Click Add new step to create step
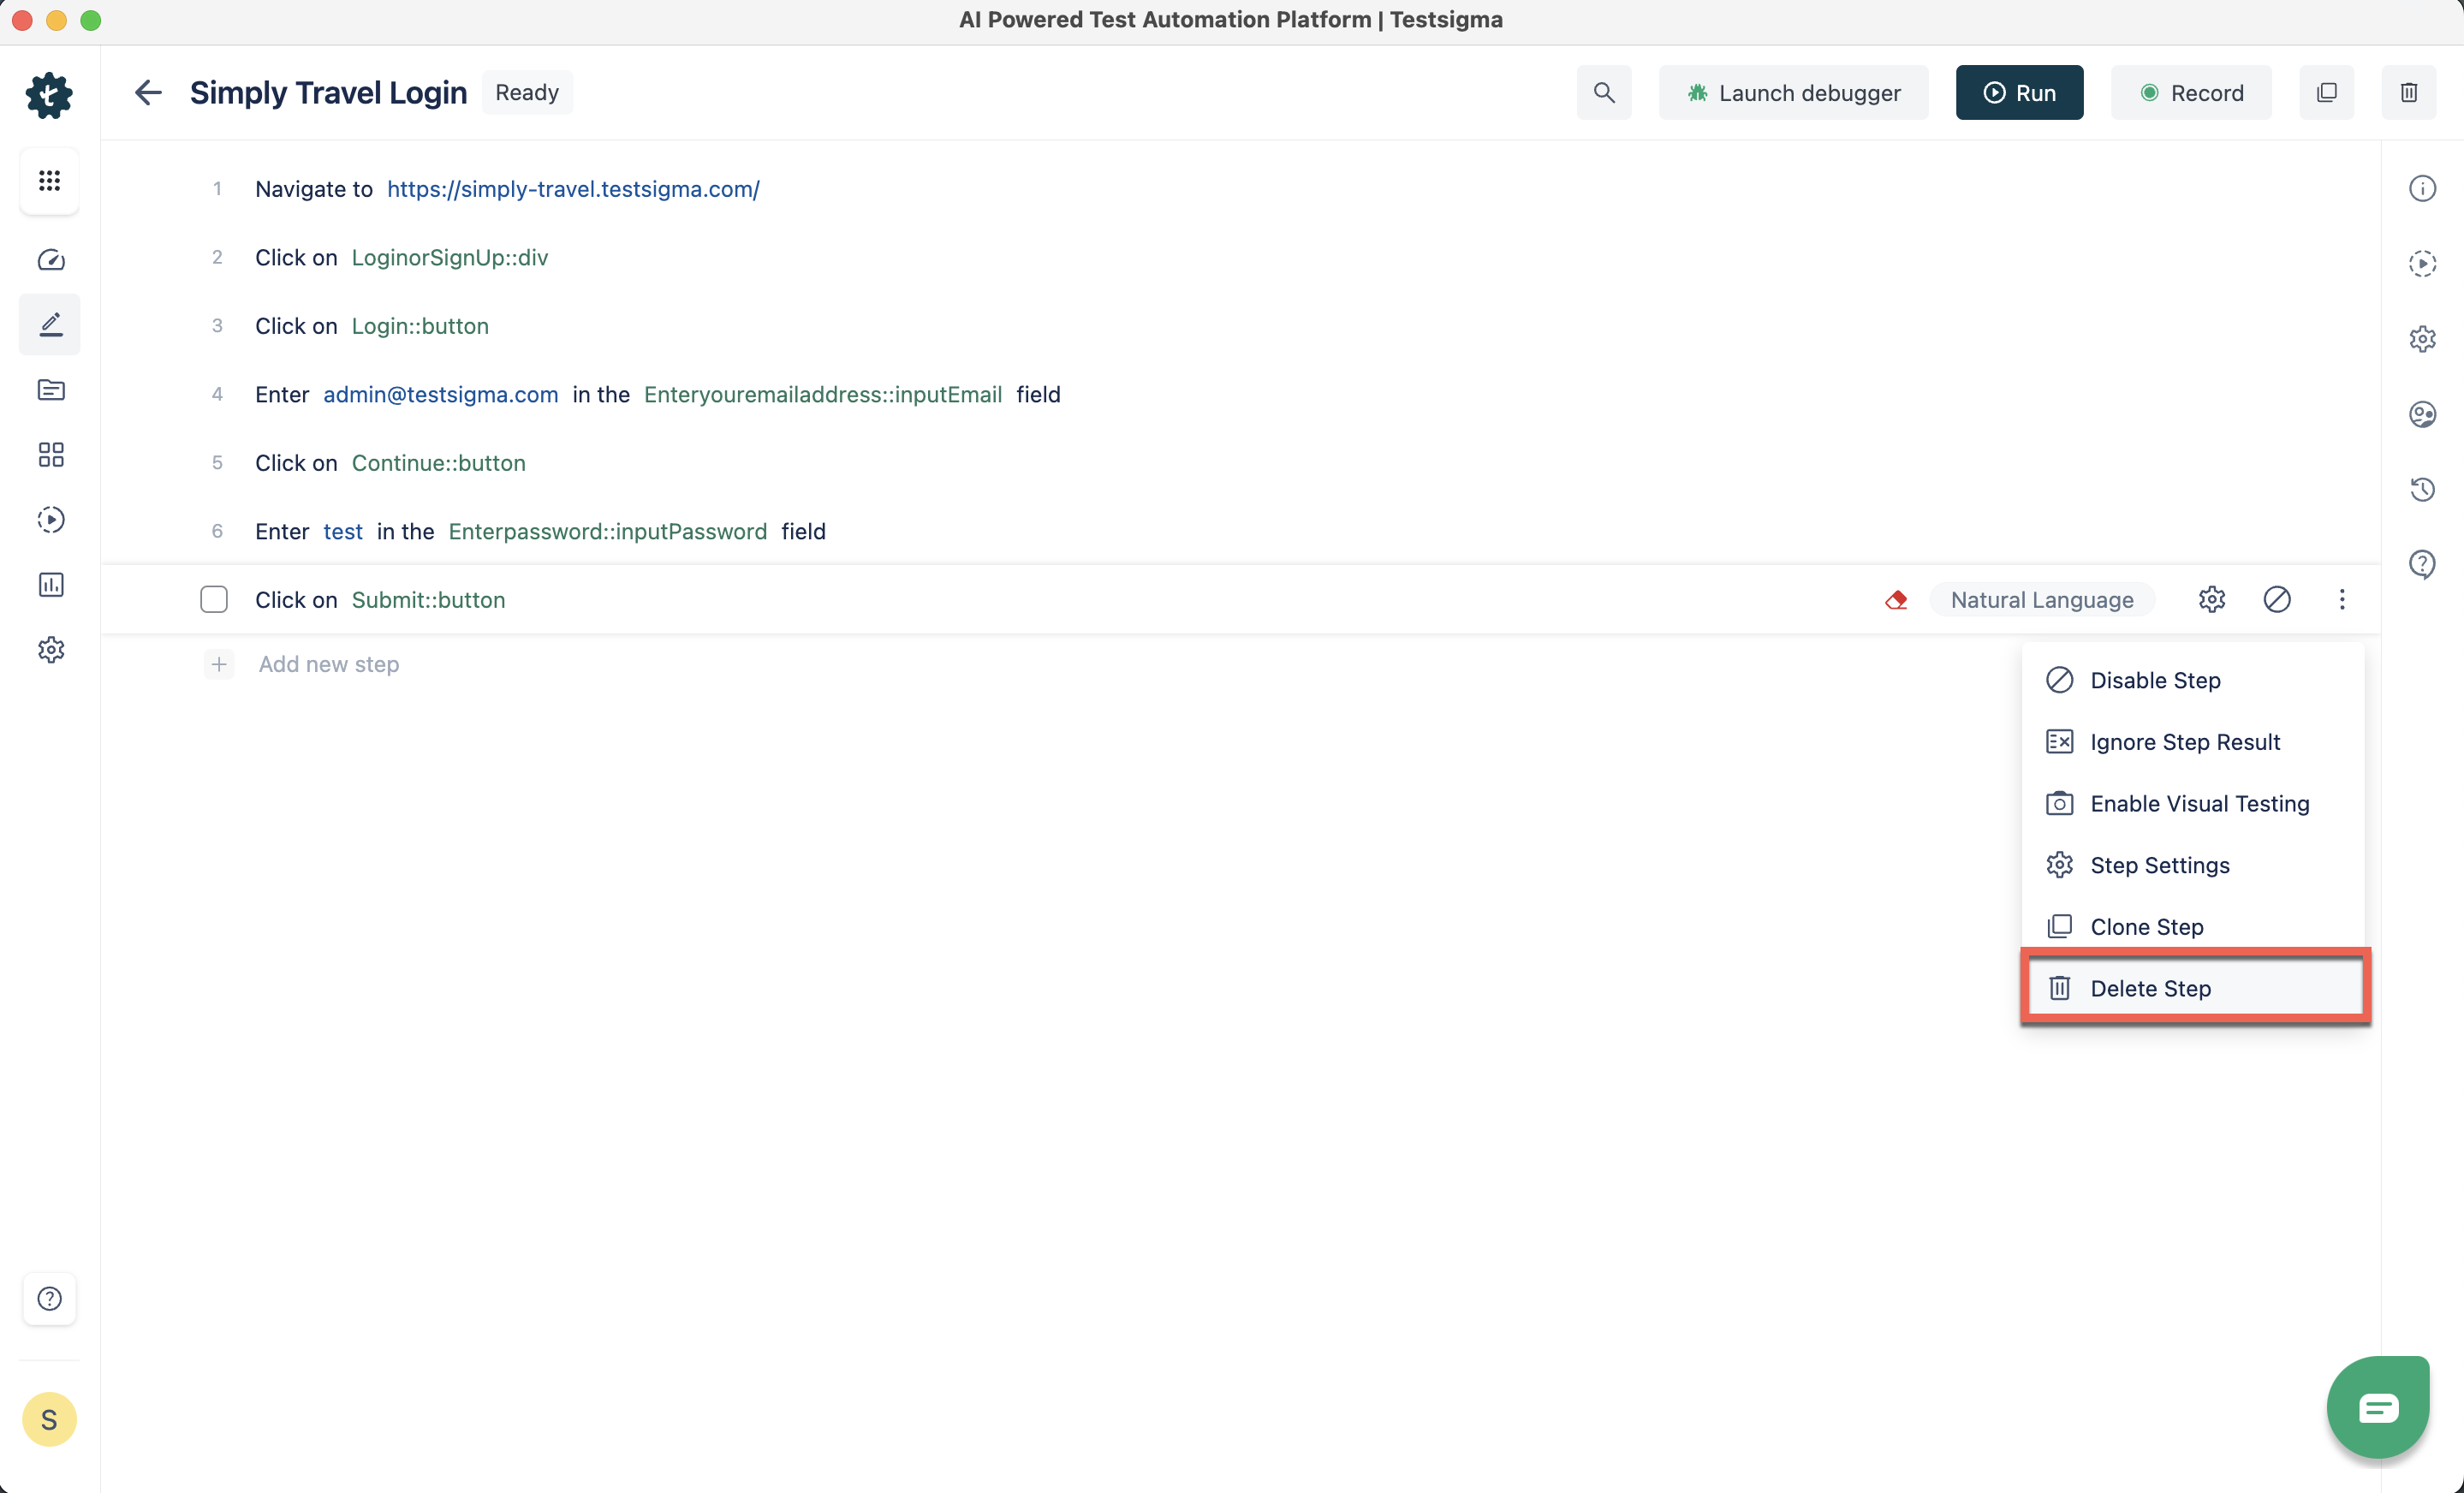 (x=327, y=663)
